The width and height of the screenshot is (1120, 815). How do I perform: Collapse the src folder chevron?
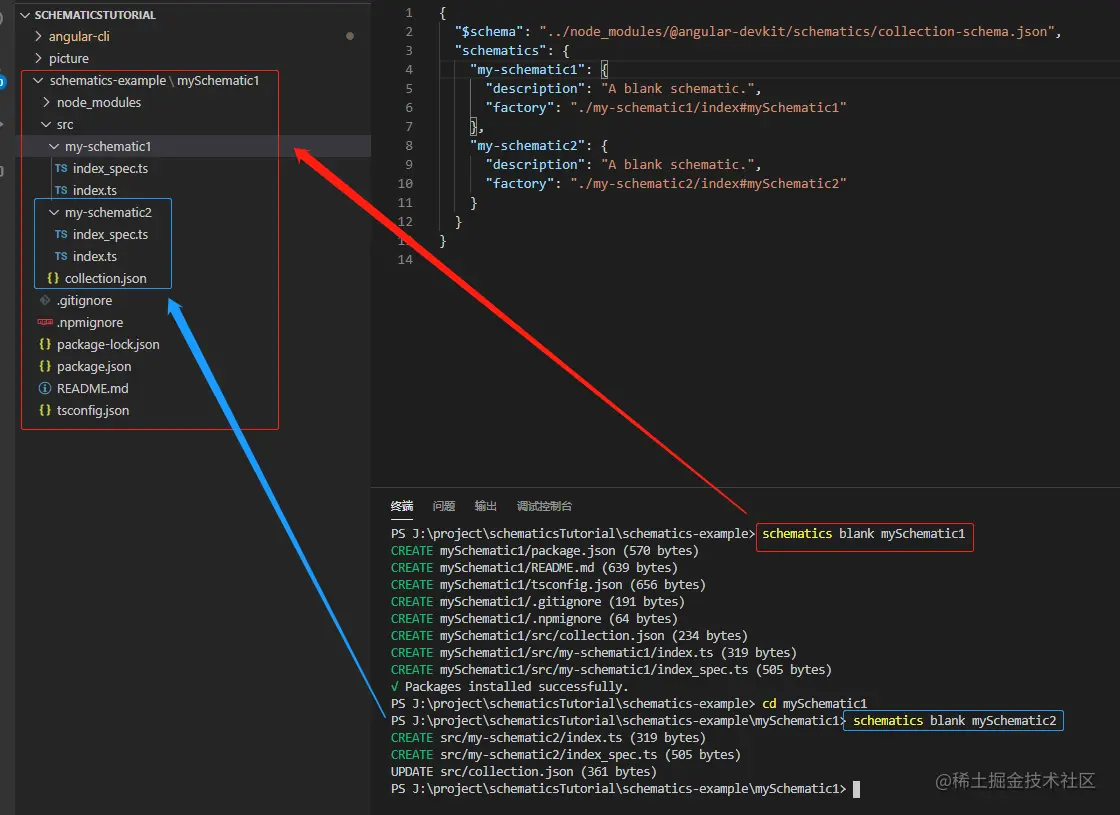[x=46, y=124]
